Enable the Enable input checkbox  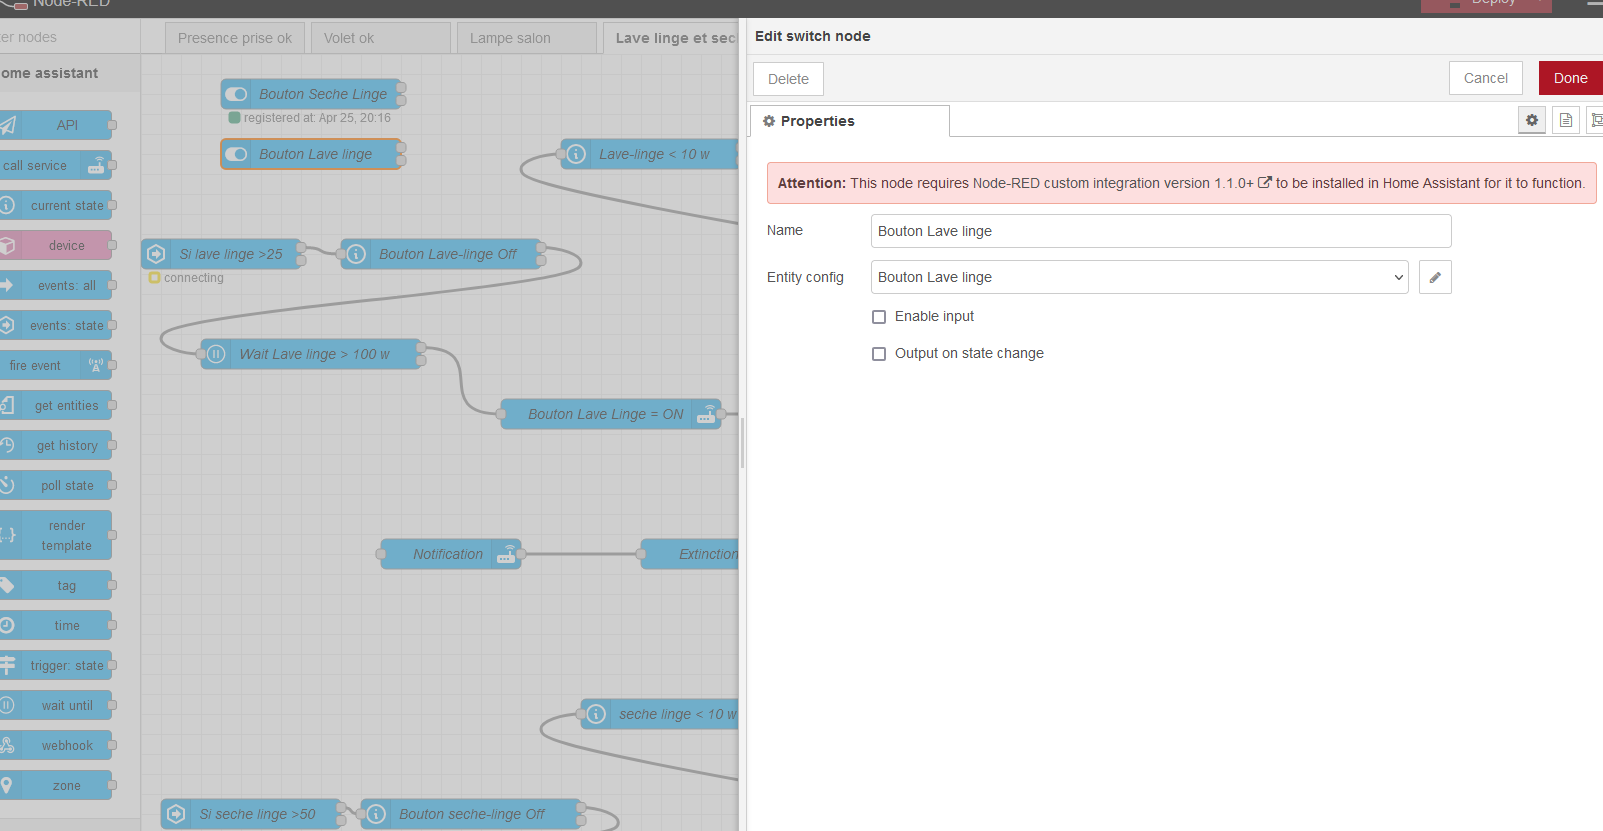879,317
